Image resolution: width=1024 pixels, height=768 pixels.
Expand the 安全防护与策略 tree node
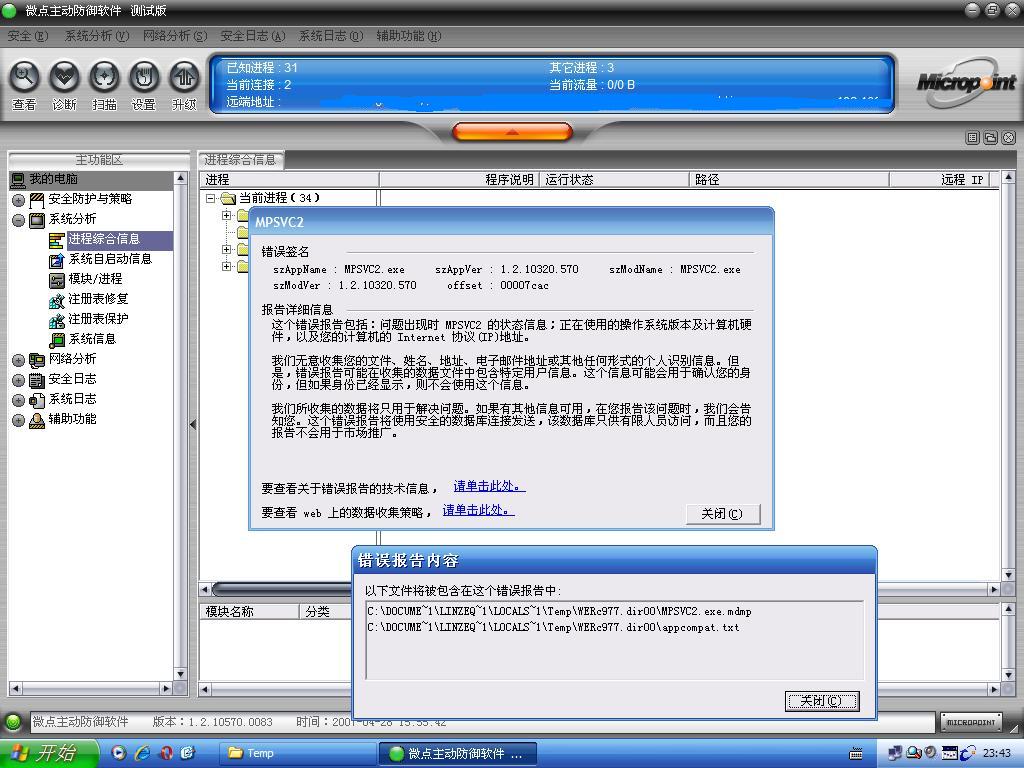[18, 200]
